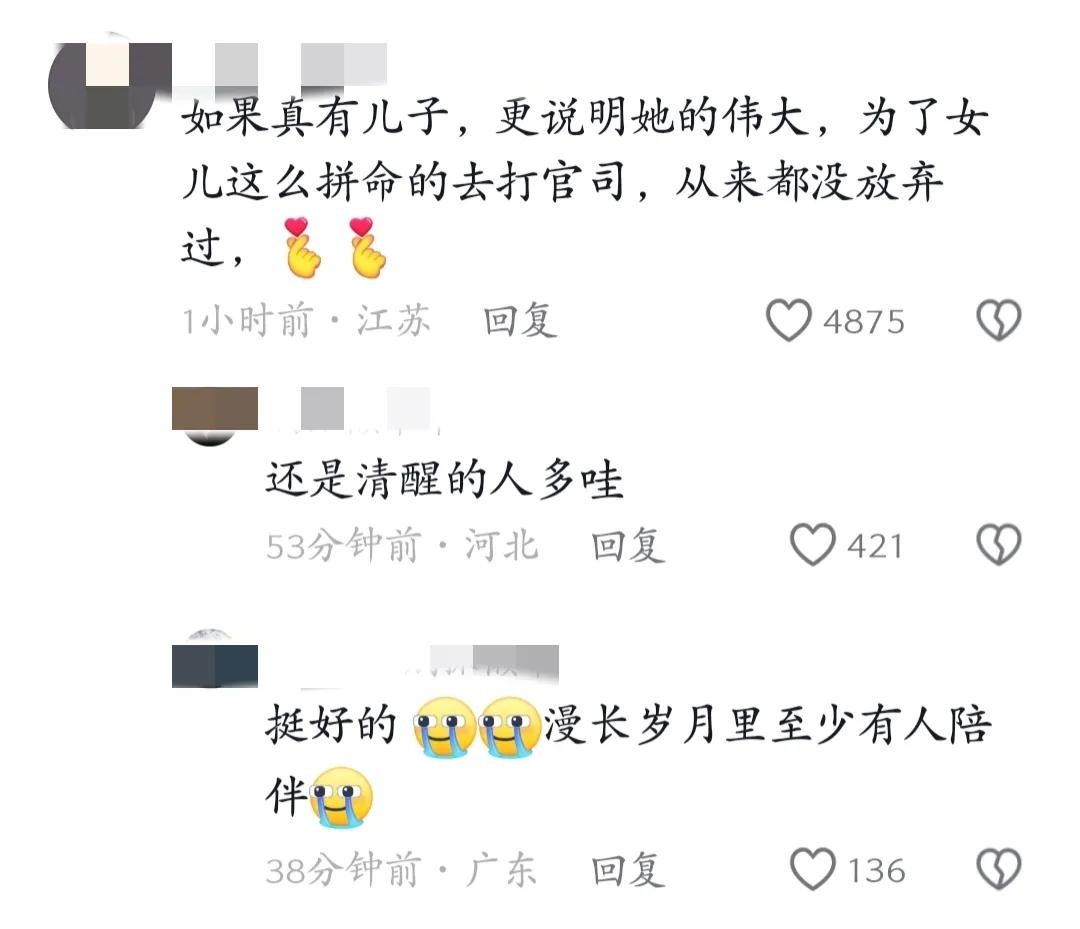Like the 广东 comment with 136 likes
The height and width of the screenshot is (929, 1080).
coord(813,869)
